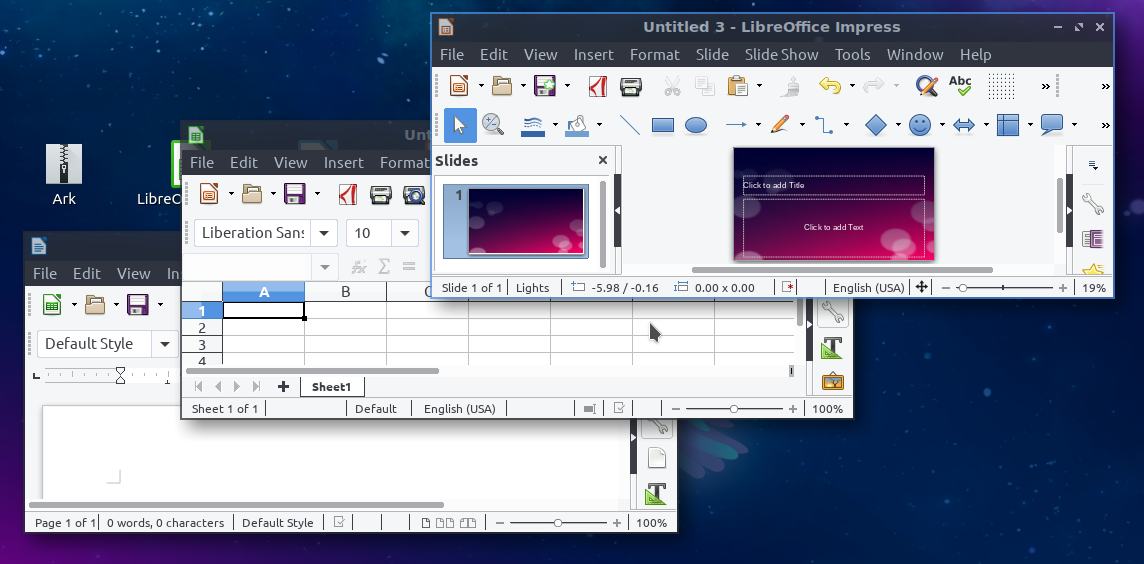1144x564 pixels.
Task: Select the Rectangle tool in Impress
Action: click(662, 125)
